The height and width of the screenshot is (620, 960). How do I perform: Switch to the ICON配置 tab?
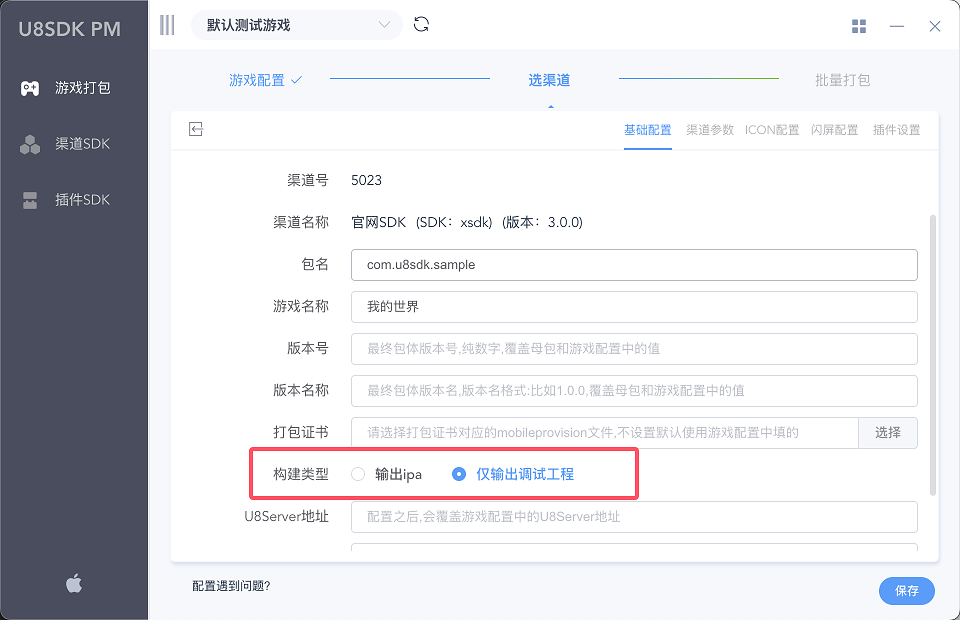pos(772,130)
